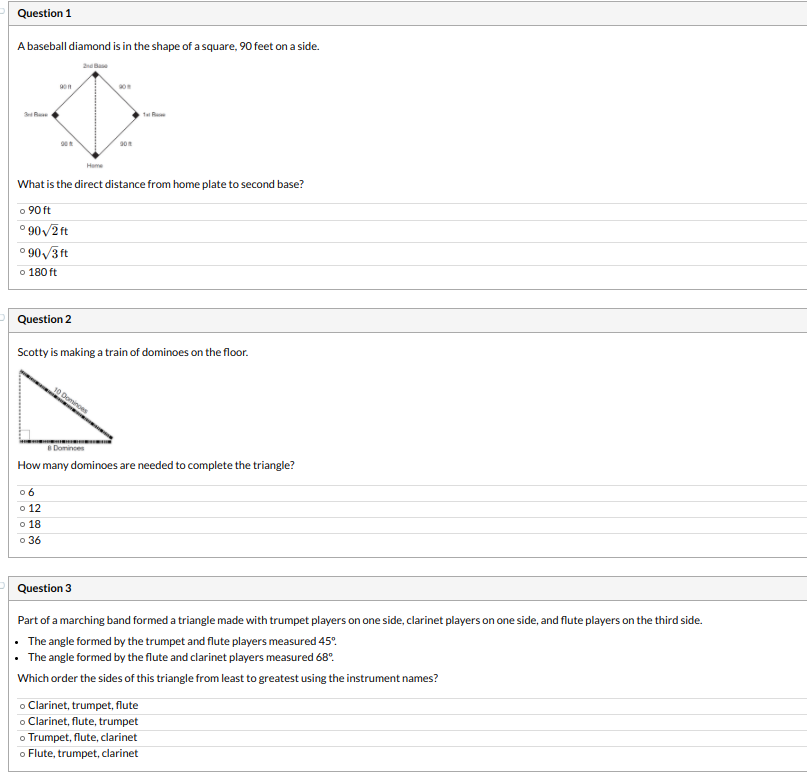The image size is (807, 783).
Task: Pick the 90√3 ft option
Action: click(22, 252)
